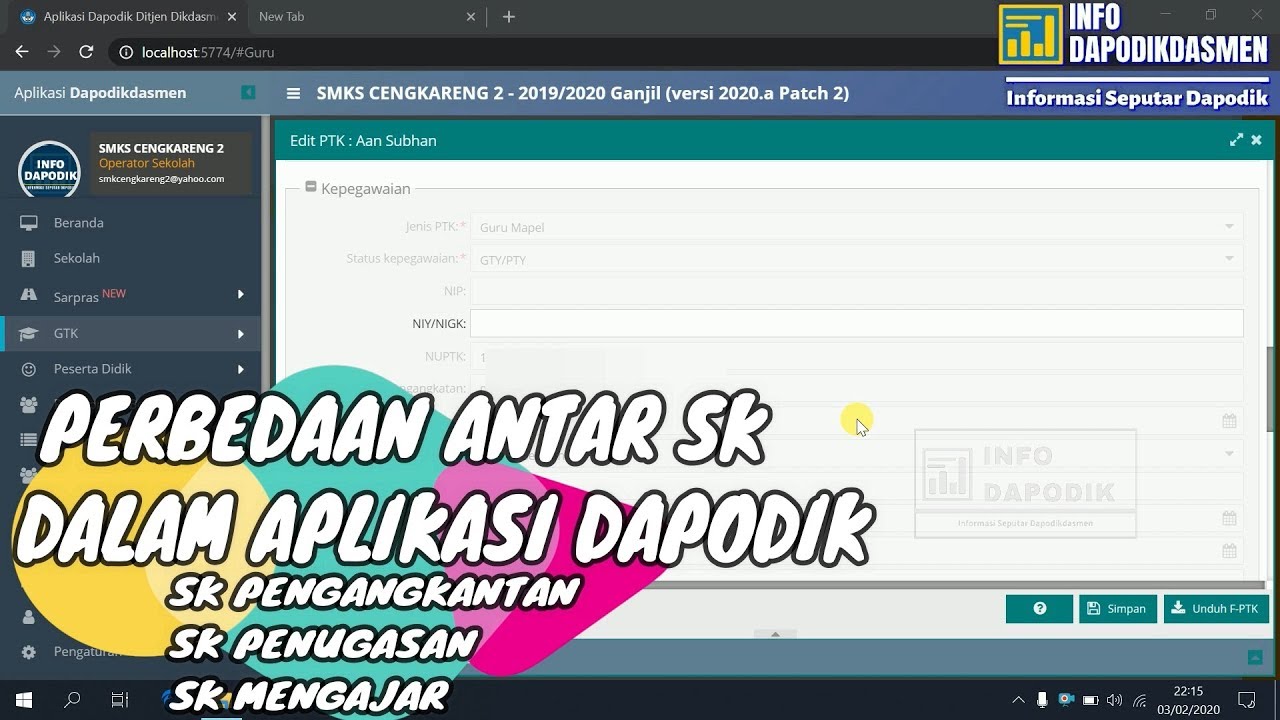This screenshot has height=720, width=1280.
Task: Open a new browser tab with plus
Action: (509, 17)
